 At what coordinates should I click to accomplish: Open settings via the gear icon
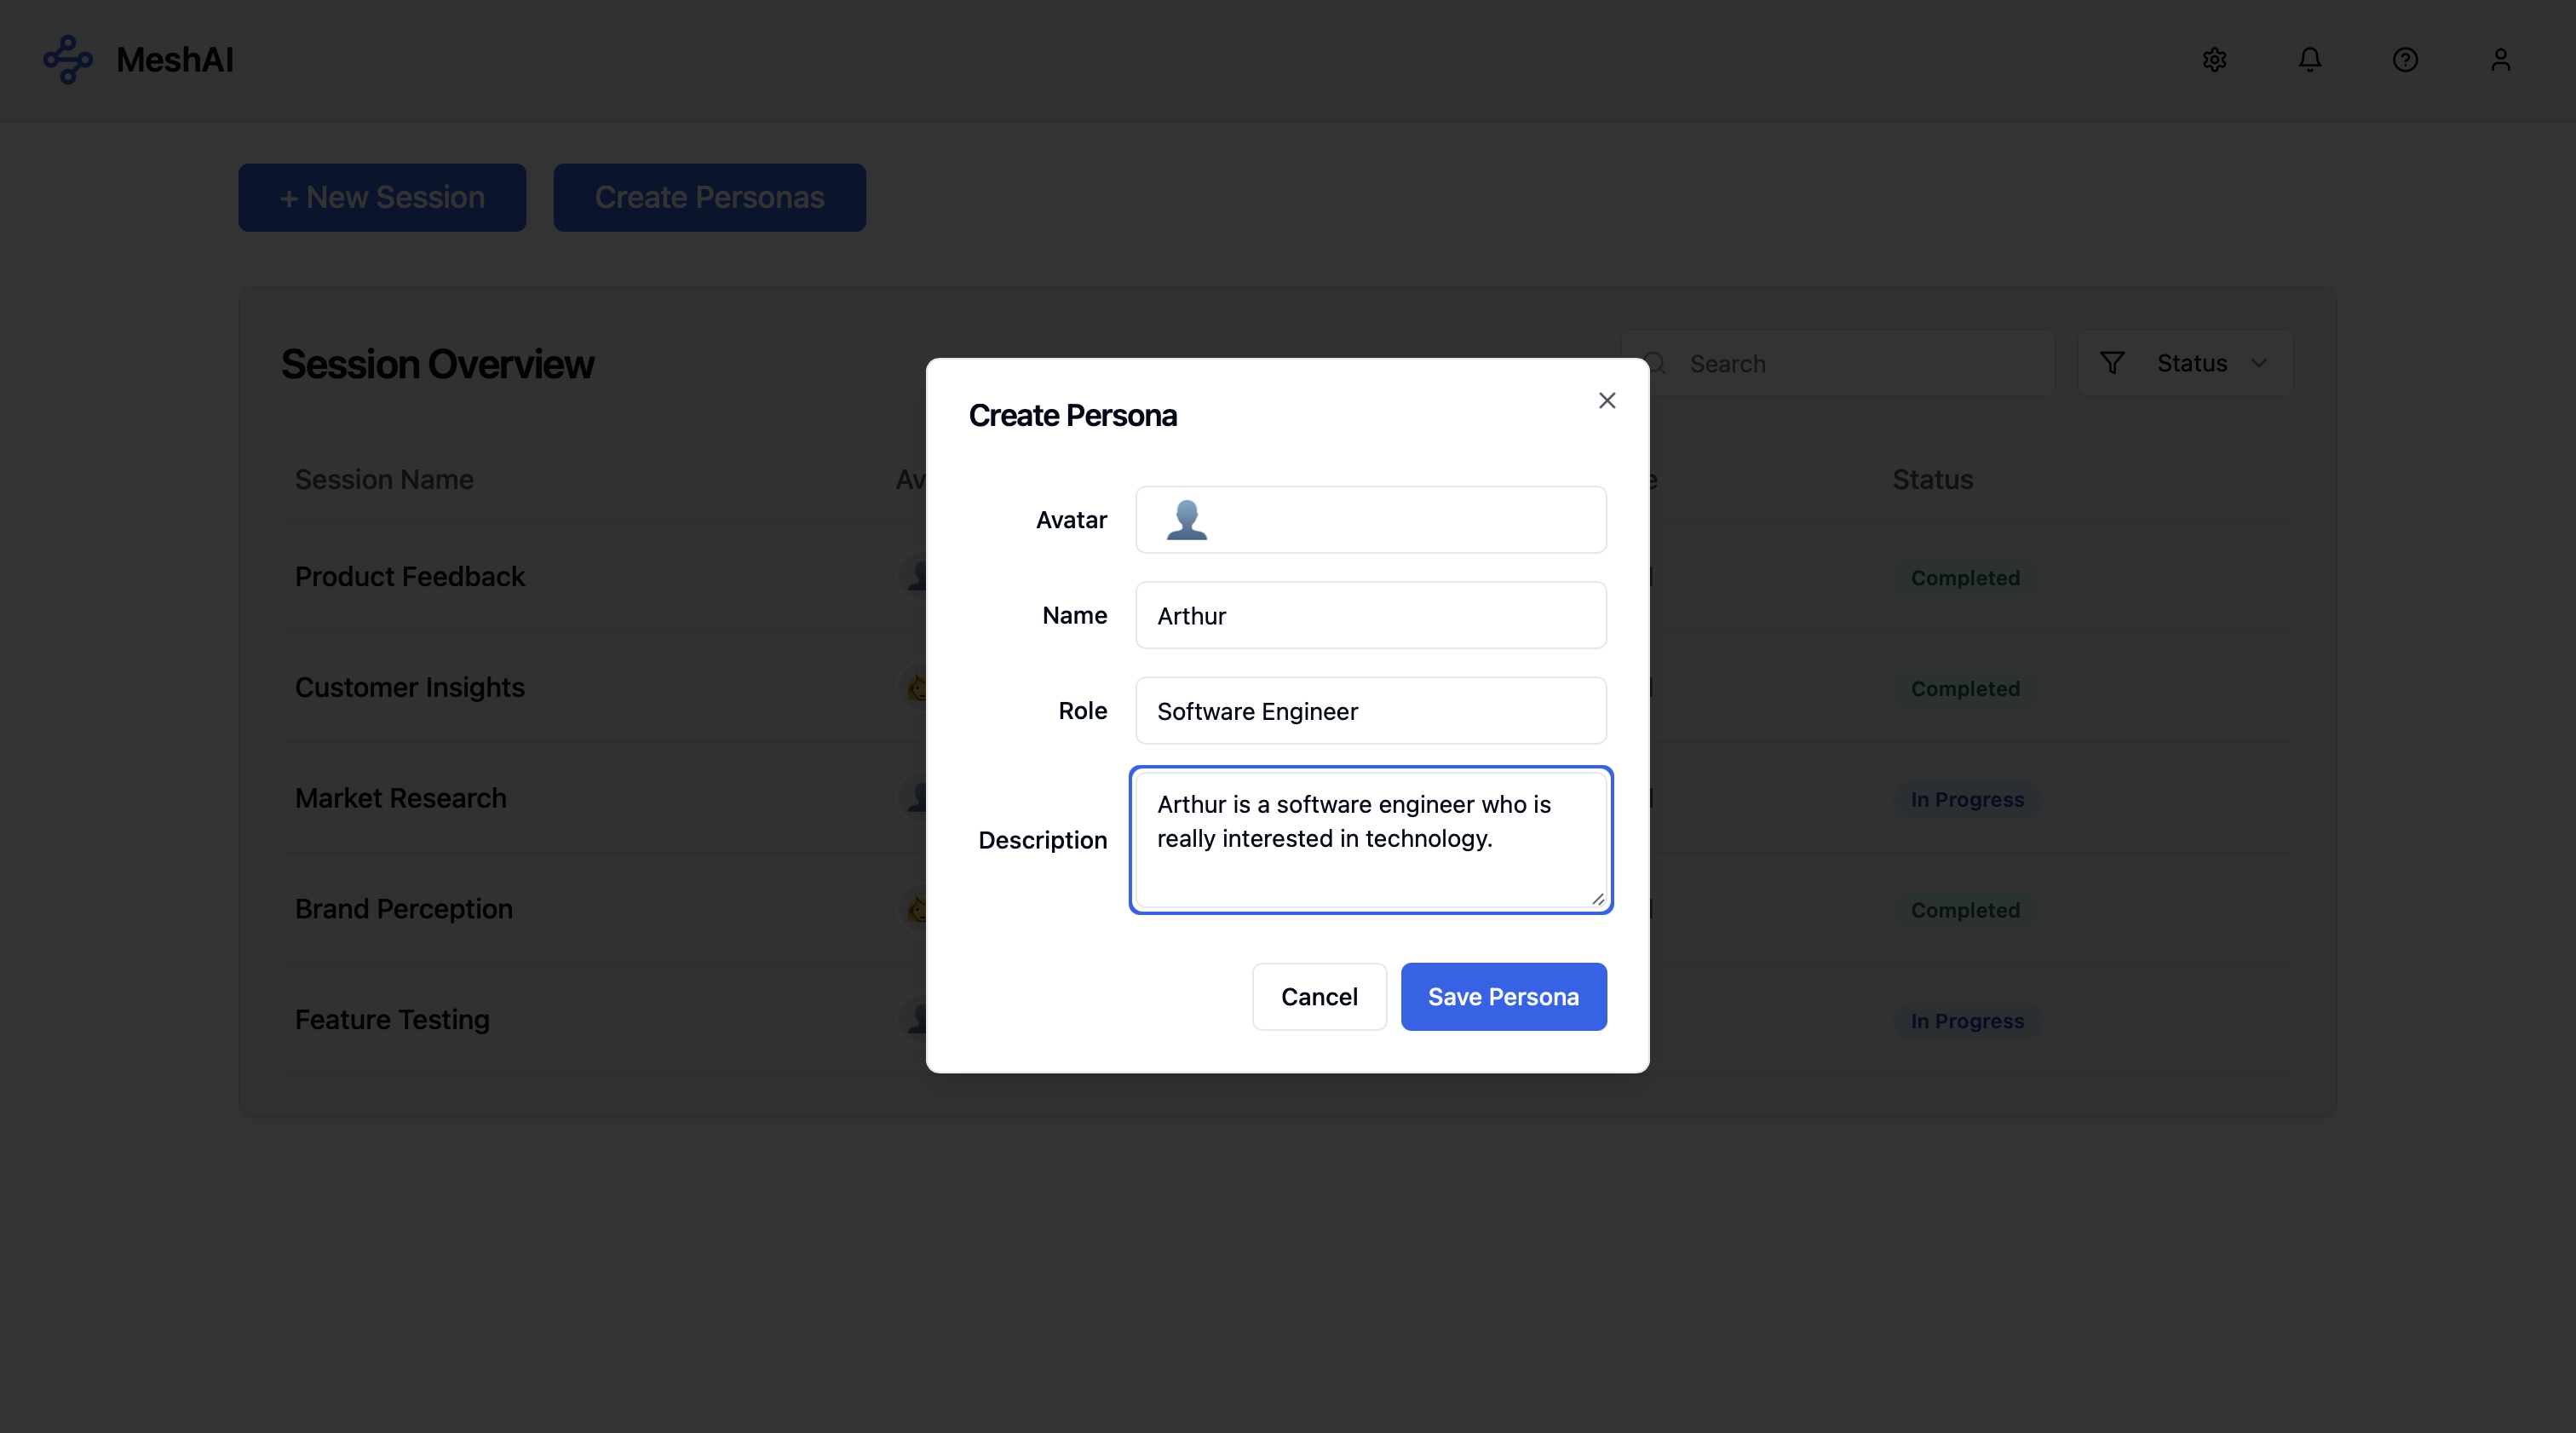click(x=2214, y=60)
